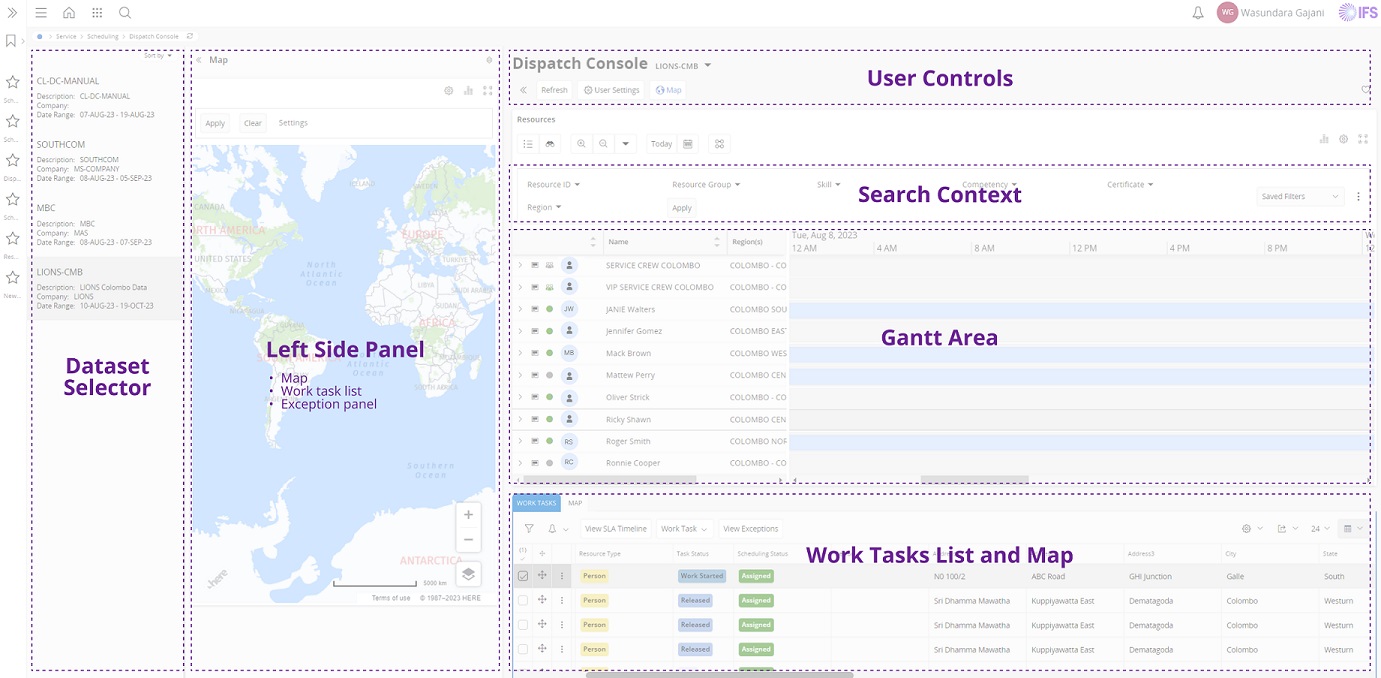Open the map layers selector icon
Image resolution: width=1381 pixels, height=678 pixels.
tap(468, 574)
